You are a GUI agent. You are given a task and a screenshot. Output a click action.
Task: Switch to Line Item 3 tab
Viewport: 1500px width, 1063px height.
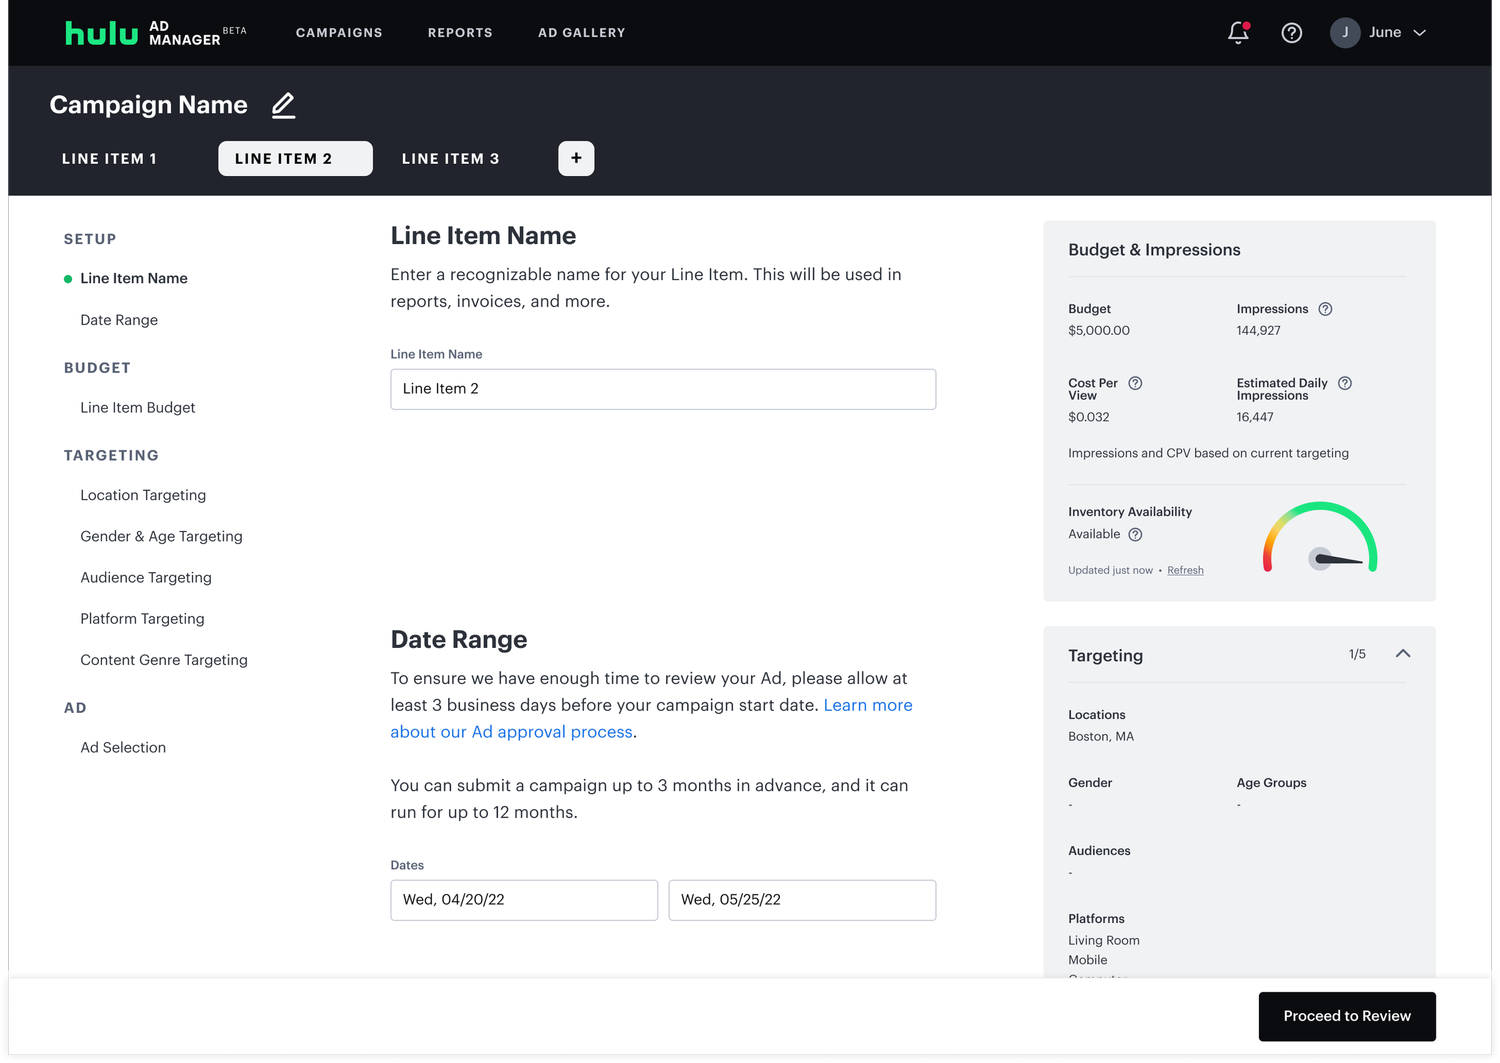point(450,159)
